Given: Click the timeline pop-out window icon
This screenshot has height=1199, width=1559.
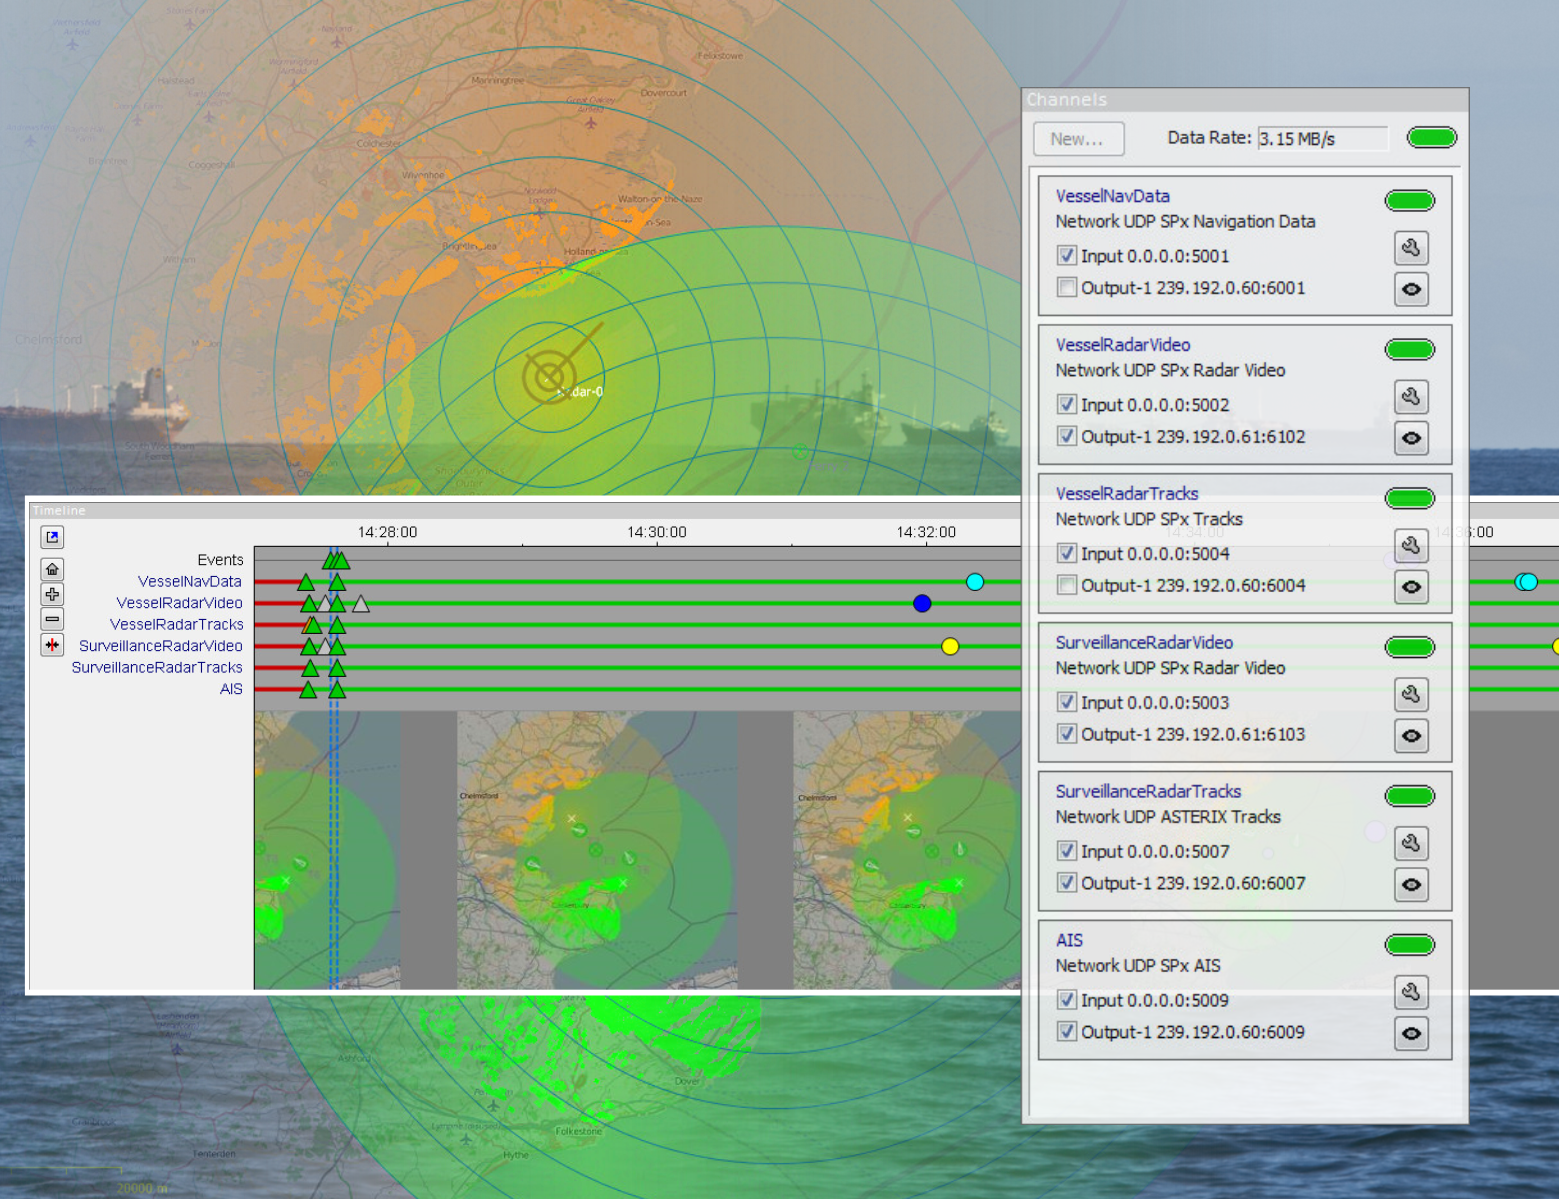Looking at the screenshot, I should (x=52, y=537).
